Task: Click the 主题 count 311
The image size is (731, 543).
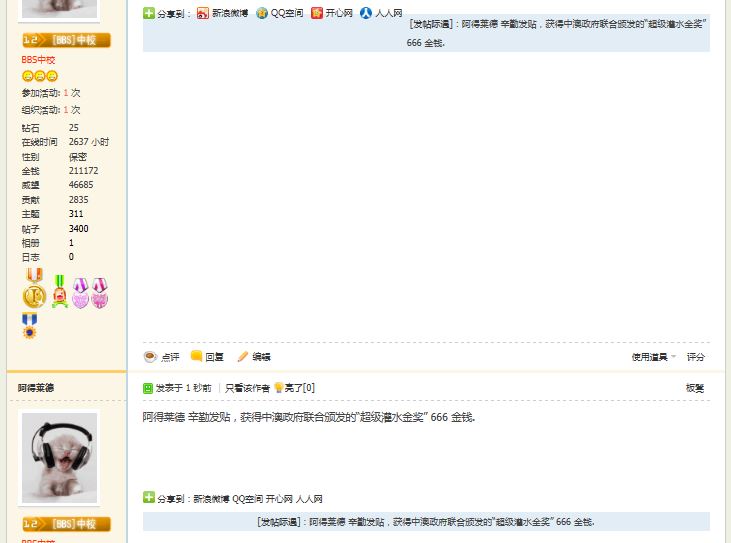Action: pos(76,213)
